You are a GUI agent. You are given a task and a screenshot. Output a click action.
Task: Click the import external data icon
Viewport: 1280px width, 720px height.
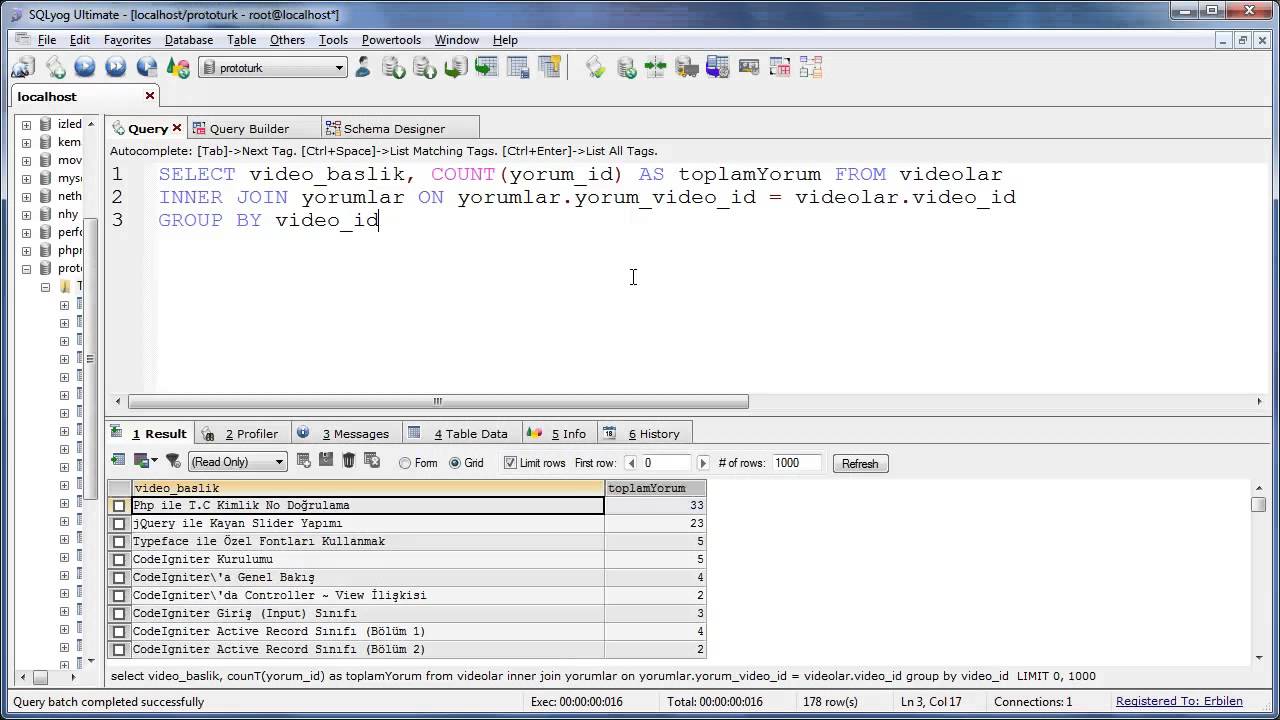394,67
